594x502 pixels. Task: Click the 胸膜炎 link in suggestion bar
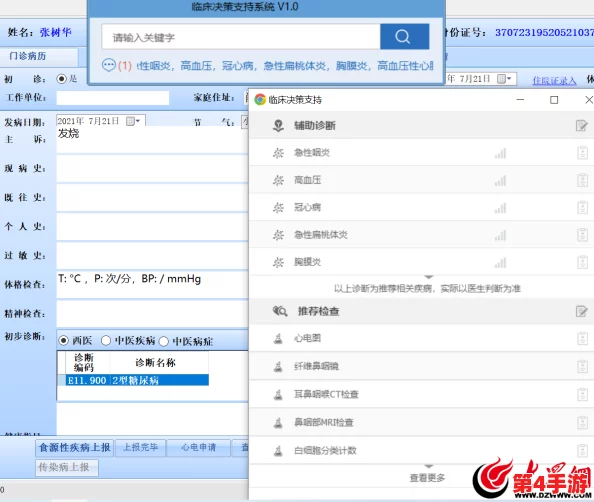pos(351,66)
